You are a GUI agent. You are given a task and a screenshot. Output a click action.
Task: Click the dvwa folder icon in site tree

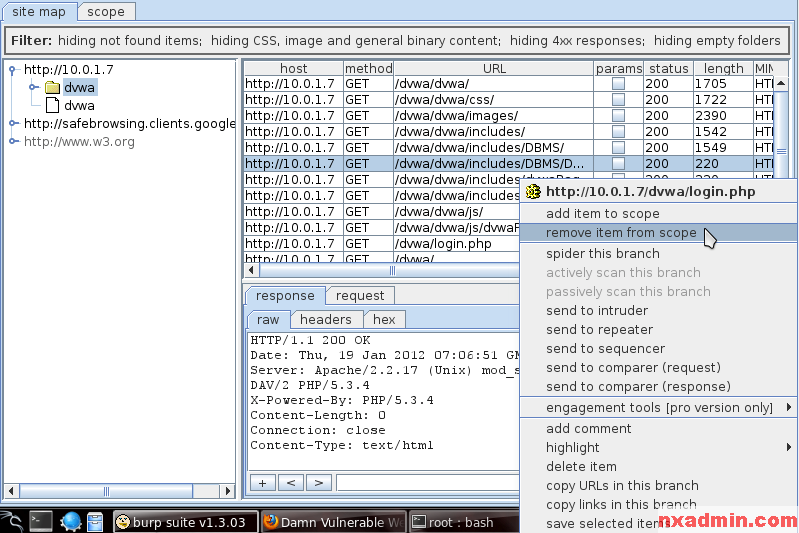point(52,88)
